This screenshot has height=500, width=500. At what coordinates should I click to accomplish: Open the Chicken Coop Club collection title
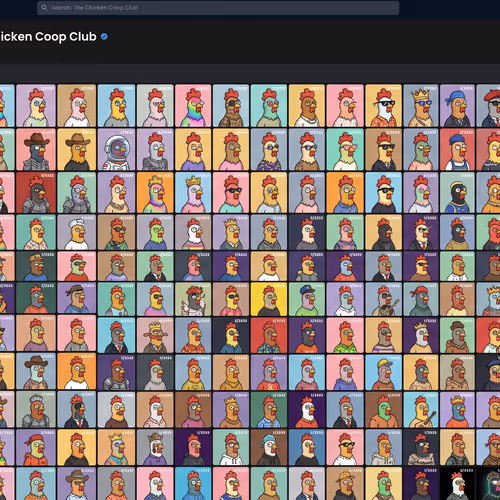(48, 37)
